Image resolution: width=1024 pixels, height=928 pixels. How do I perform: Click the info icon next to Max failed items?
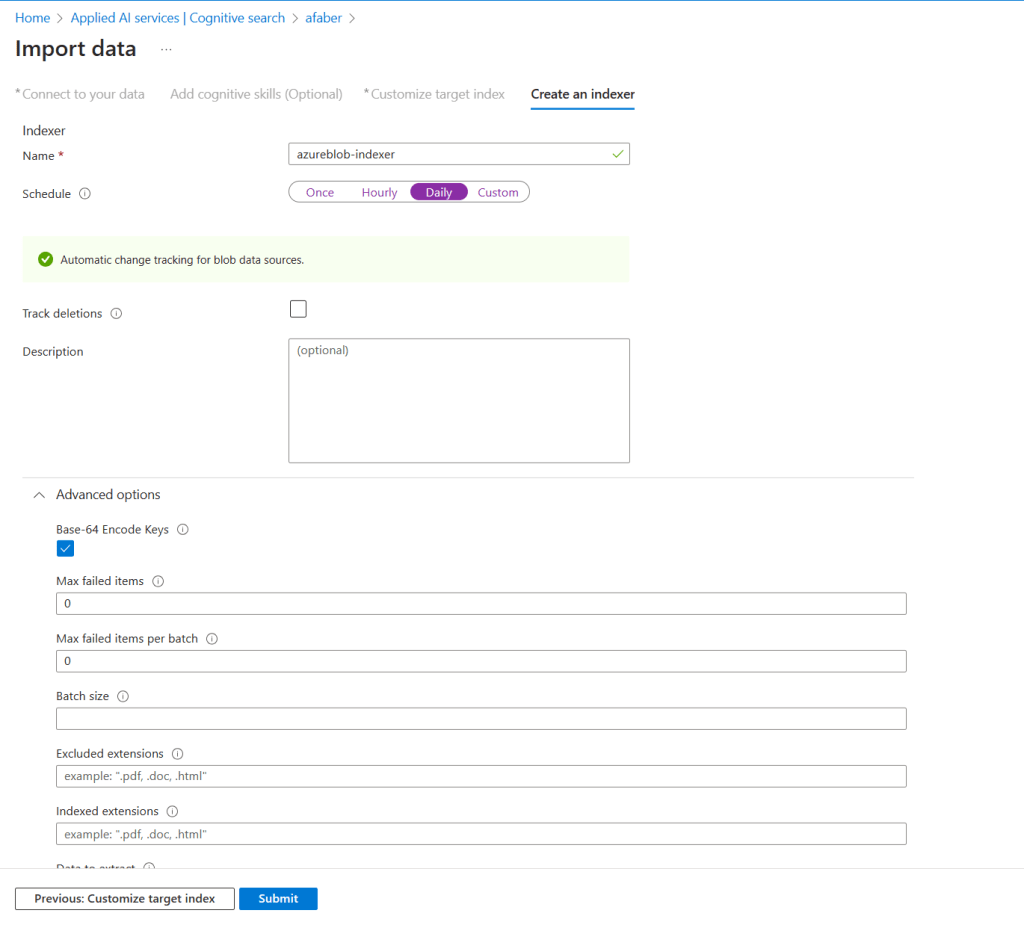click(x=158, y=581)
